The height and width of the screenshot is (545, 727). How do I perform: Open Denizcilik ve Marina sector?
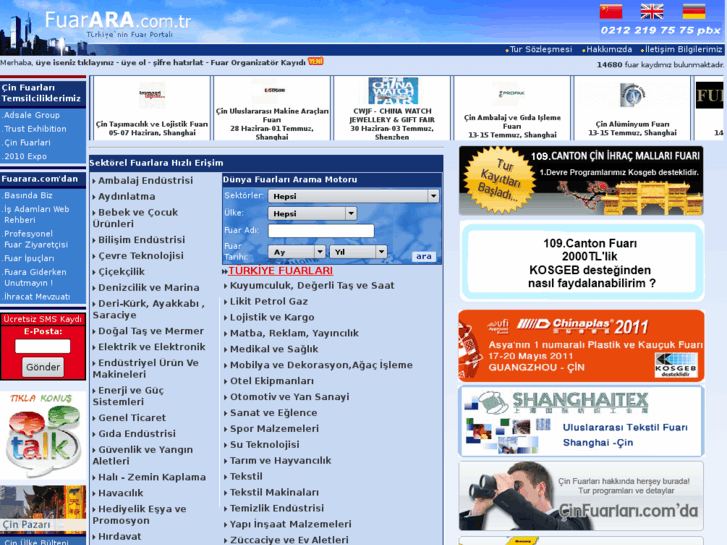click(149, 288)
